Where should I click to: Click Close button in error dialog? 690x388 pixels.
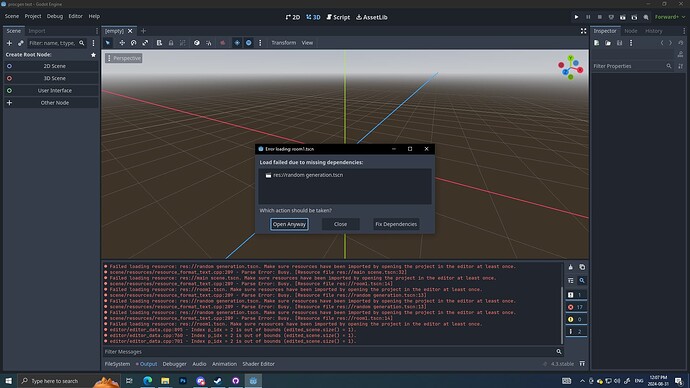click(x=340, y=224)
